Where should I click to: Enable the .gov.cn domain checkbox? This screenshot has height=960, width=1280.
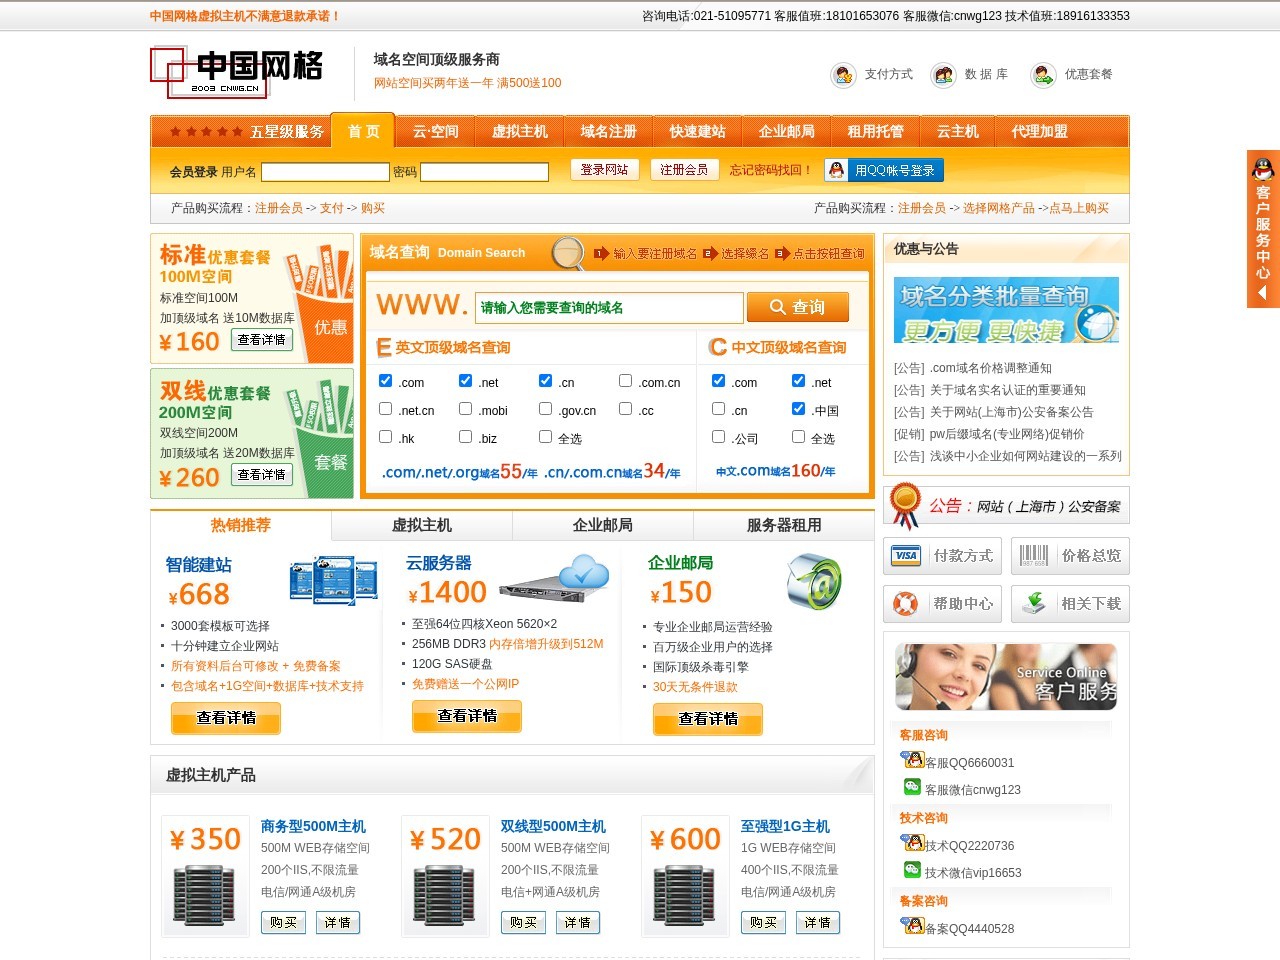(545, 408)
